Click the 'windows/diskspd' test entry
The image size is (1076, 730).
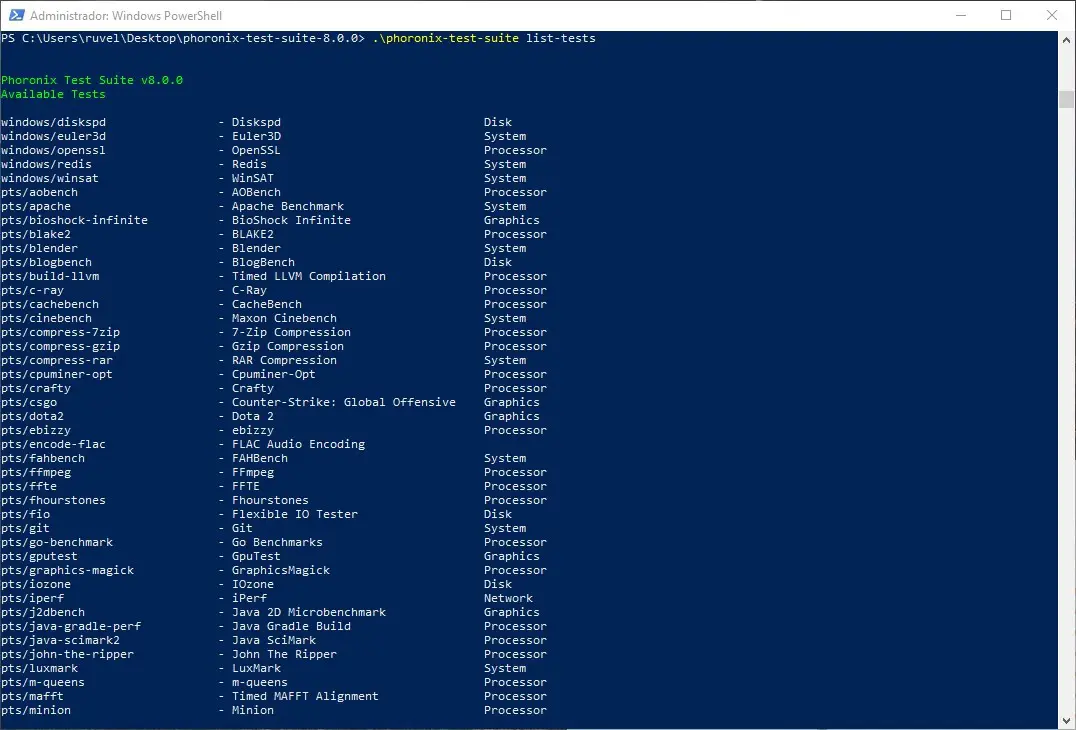point(53,122)
